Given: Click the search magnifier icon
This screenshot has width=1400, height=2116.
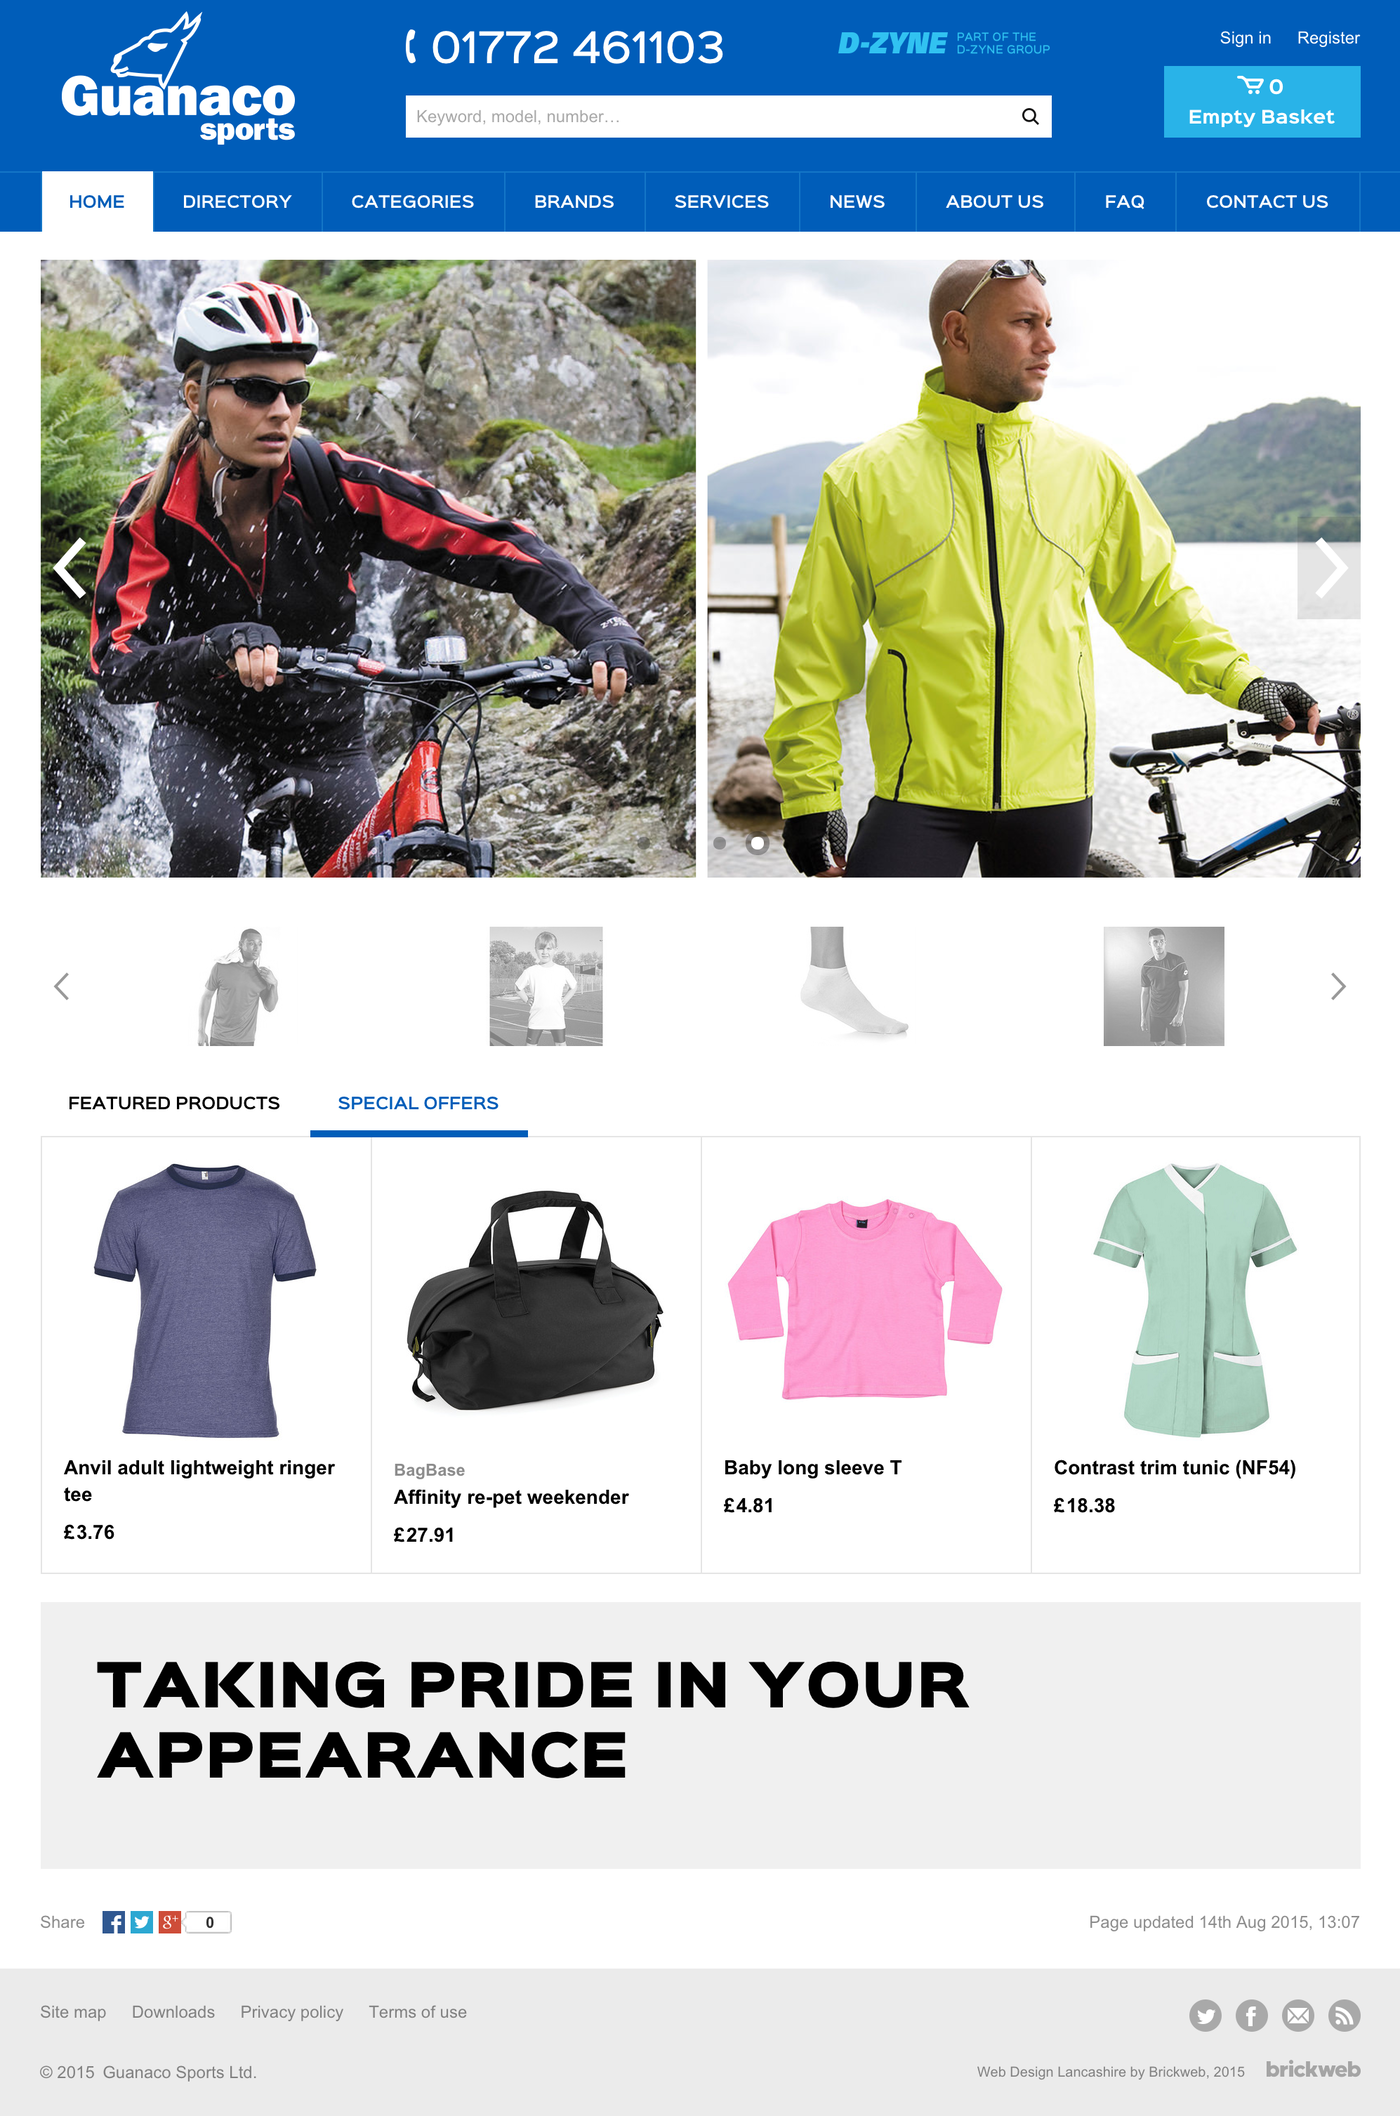Looking at the screenshot, I should [x=1029, y=116].
